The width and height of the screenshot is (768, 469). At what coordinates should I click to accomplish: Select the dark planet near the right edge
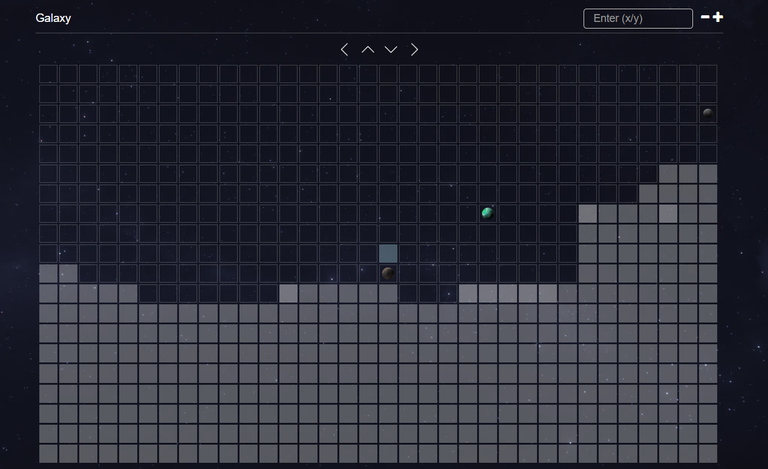708,114
